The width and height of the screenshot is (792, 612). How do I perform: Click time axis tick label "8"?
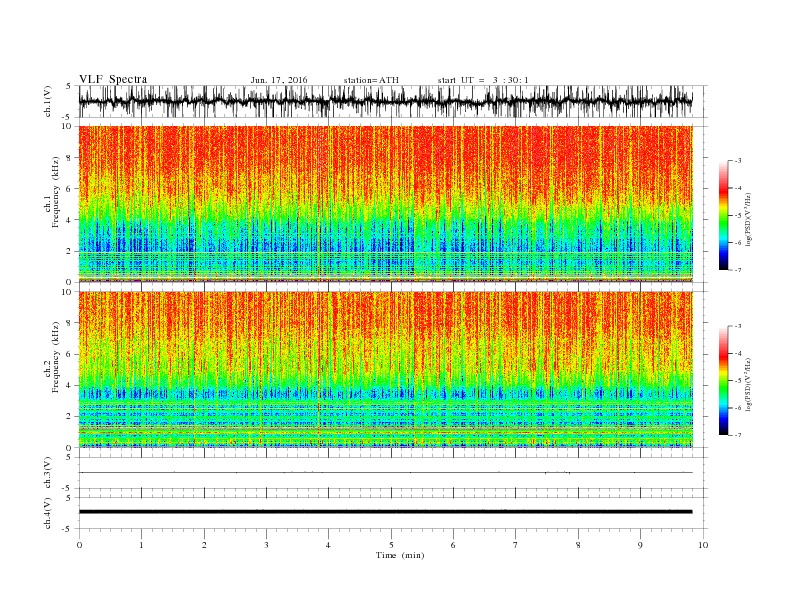(x=578, y=545)
